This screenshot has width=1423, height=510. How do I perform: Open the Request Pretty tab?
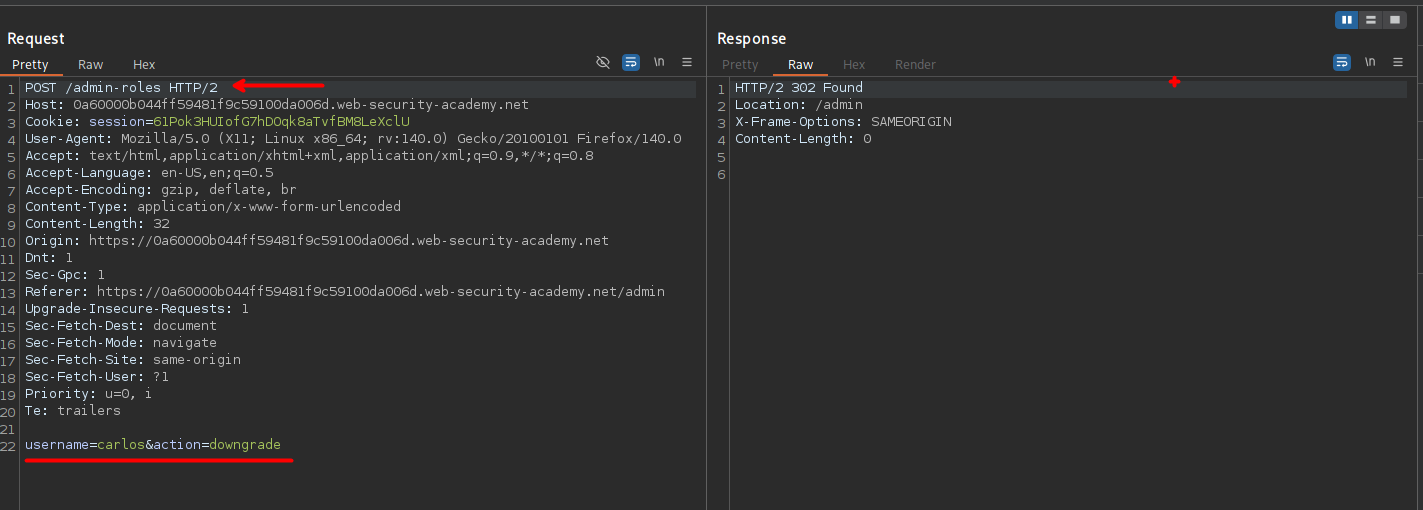[x=30, y=64]
